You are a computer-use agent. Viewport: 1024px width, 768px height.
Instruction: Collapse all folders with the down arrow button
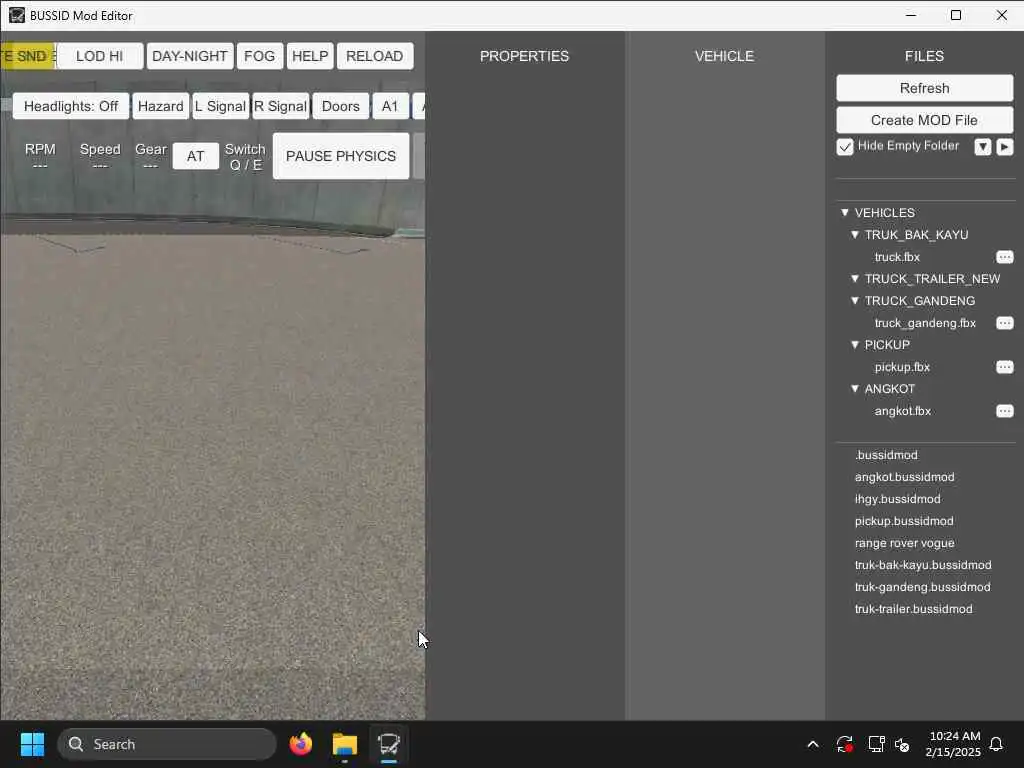tap(982, 147)
